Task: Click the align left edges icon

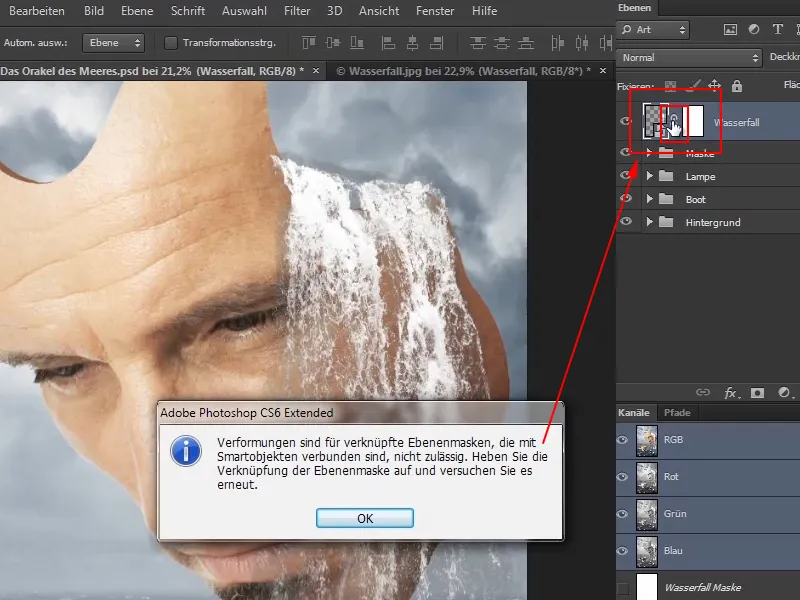Action: click(x=388, y=43)
